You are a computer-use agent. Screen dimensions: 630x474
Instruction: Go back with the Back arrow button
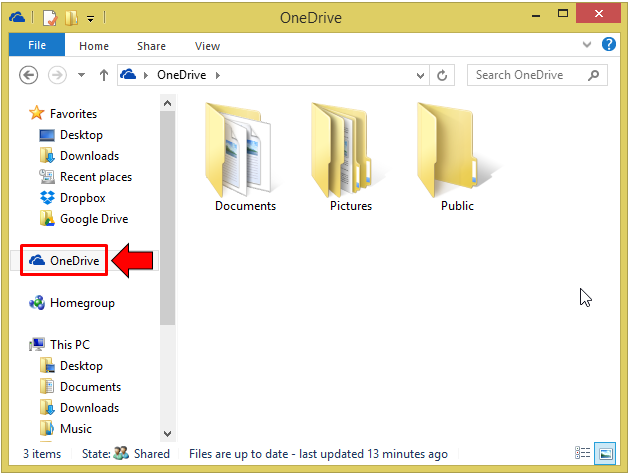coord(29,75)
